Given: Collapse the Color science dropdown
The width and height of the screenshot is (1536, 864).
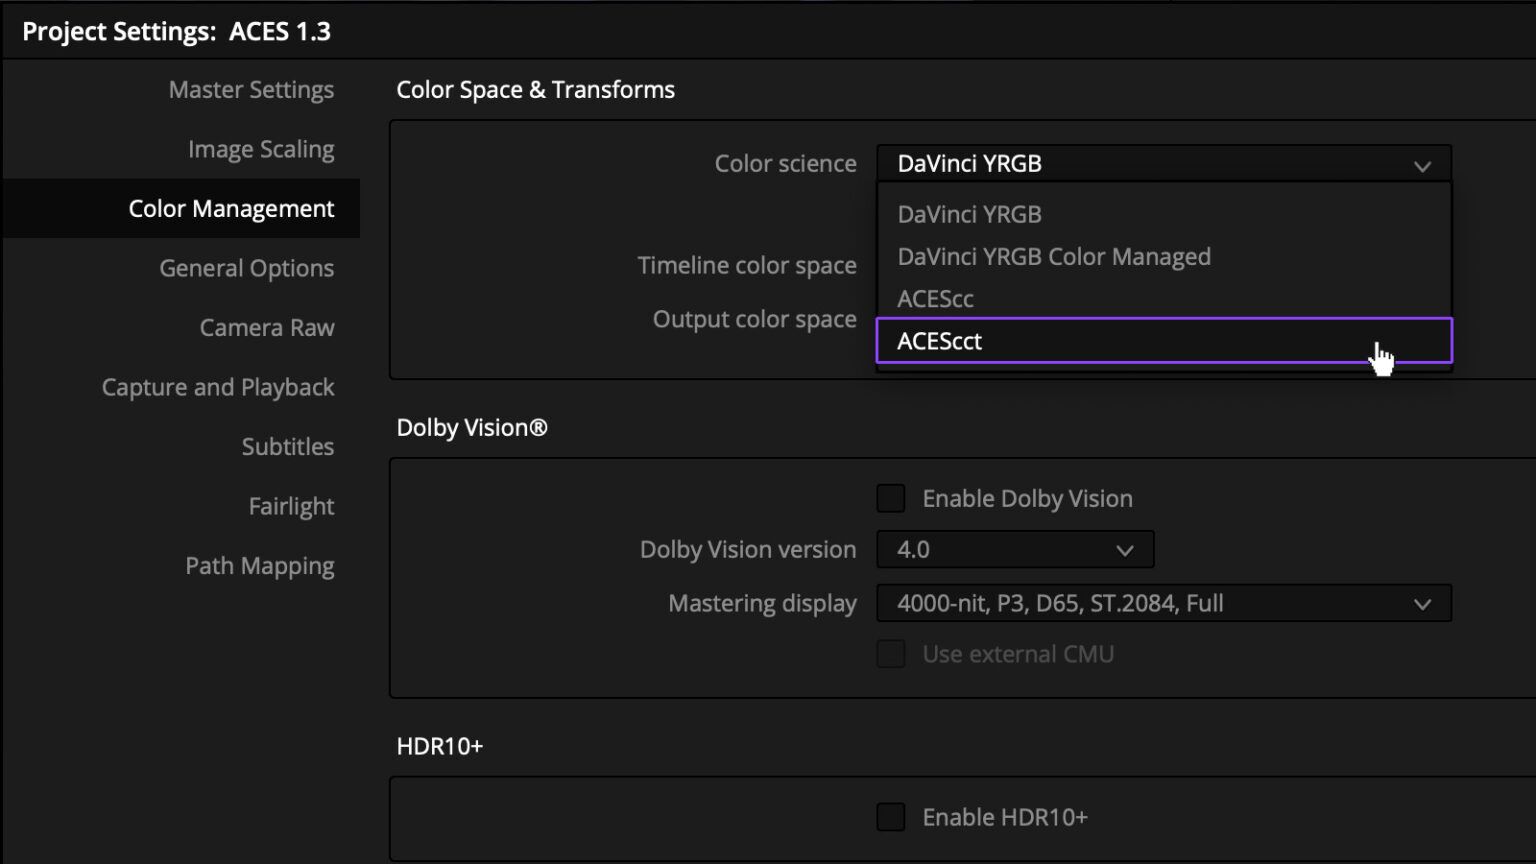Looking at the screenshot, I should click(1421, 163).
